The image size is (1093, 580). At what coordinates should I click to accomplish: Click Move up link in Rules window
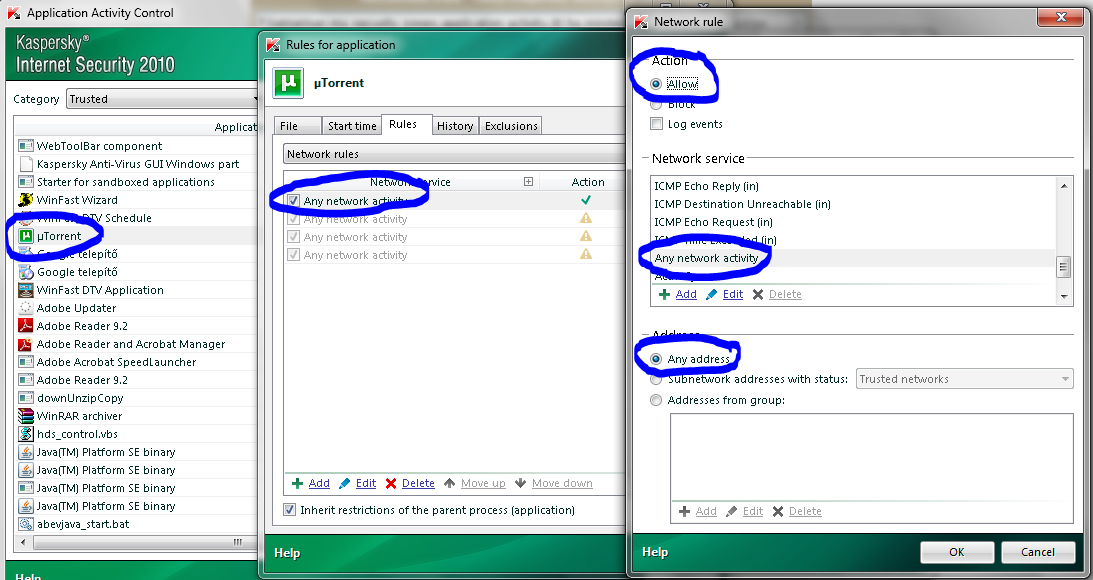(482, 483)
